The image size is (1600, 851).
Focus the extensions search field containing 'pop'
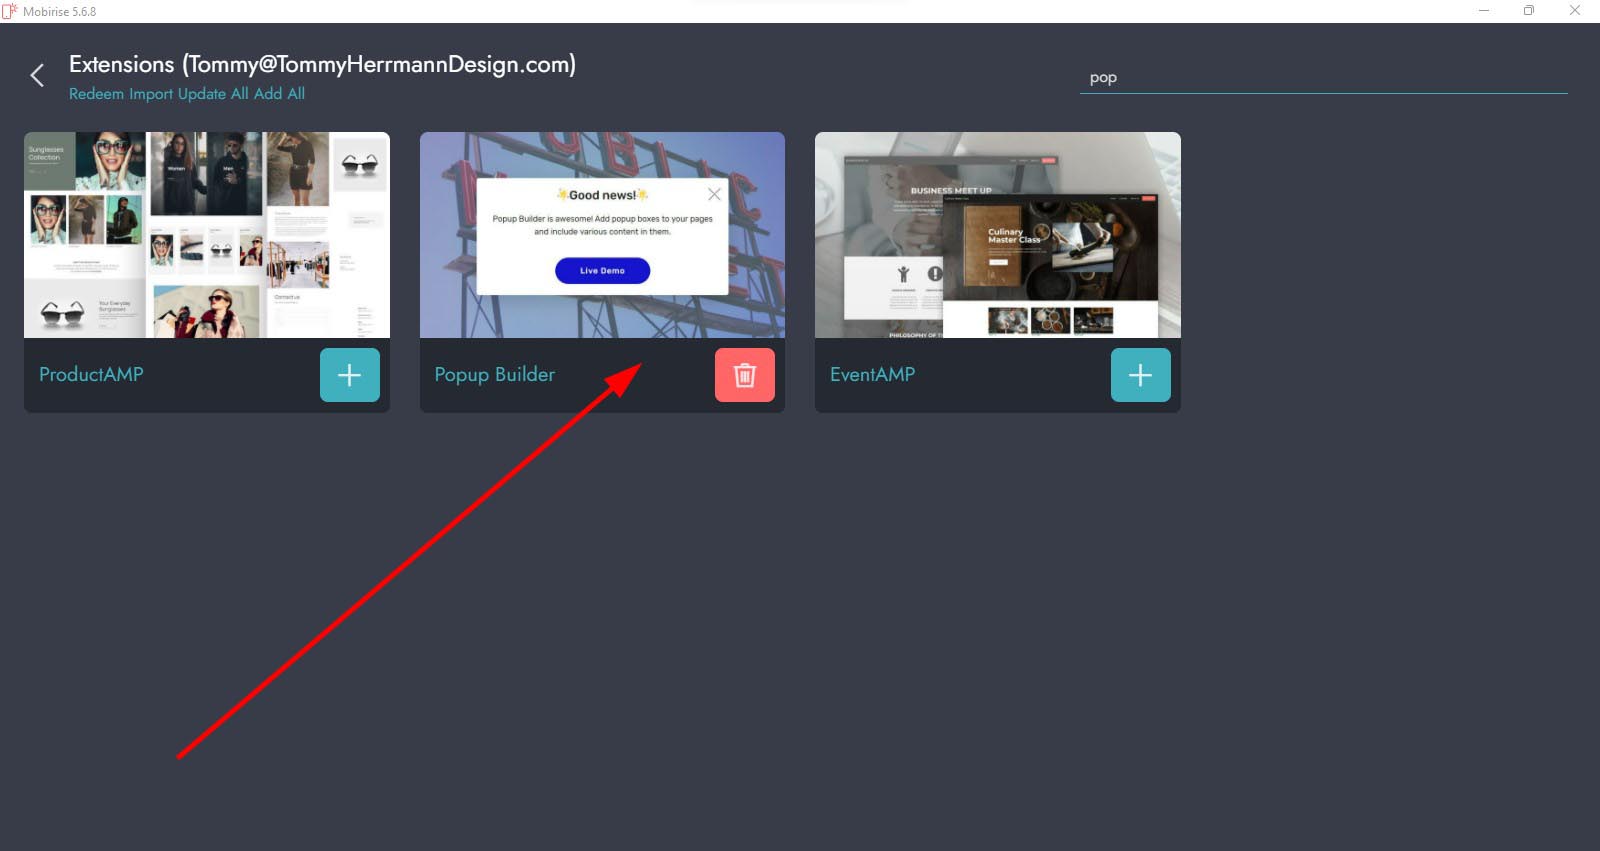coord(1323,78)
